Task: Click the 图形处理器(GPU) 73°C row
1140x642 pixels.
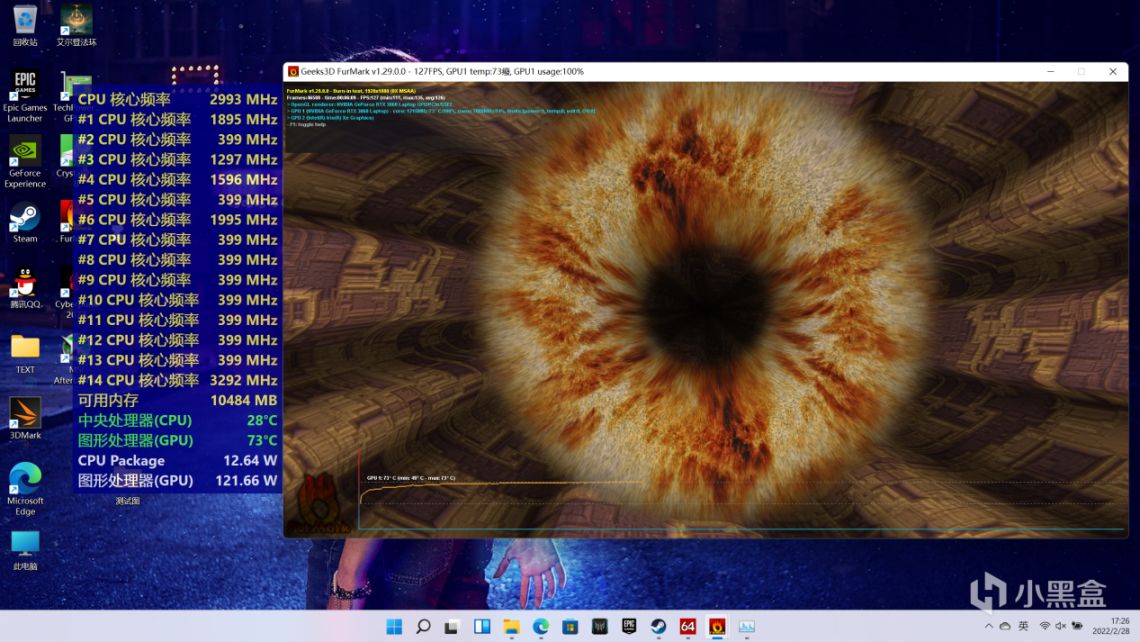Action: pyautogui.click(x=177, y=441)
